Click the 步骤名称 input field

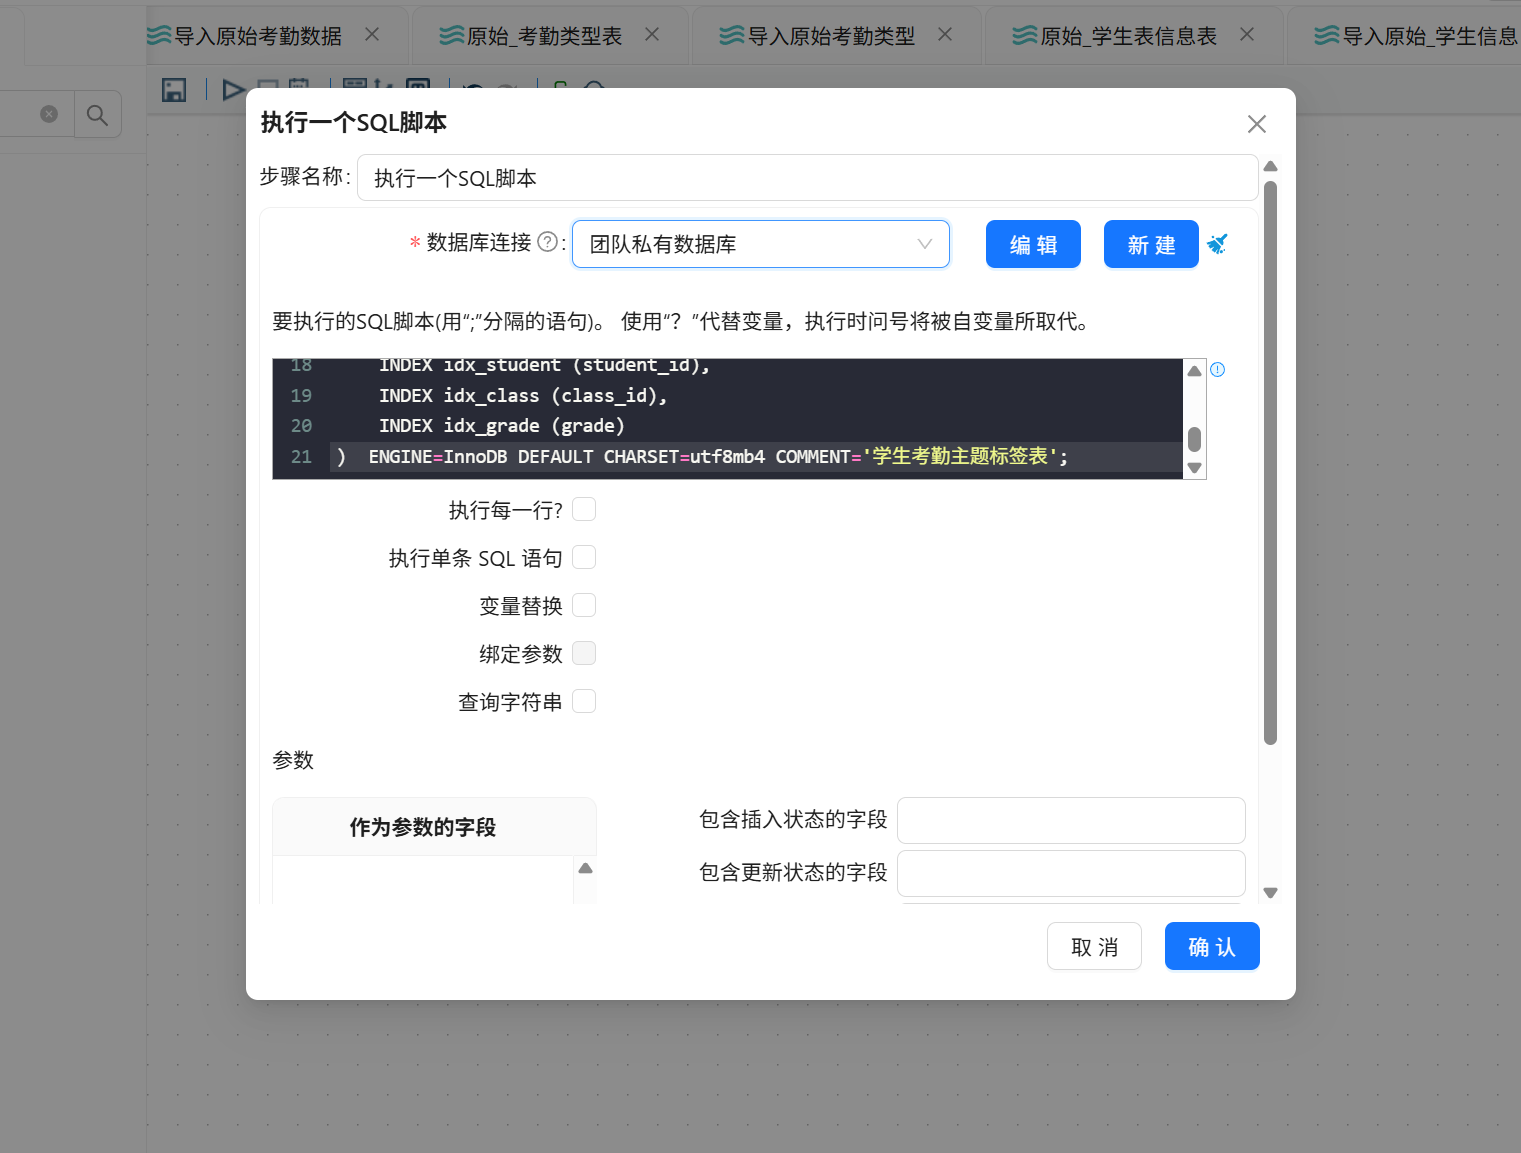click(807, 178)
